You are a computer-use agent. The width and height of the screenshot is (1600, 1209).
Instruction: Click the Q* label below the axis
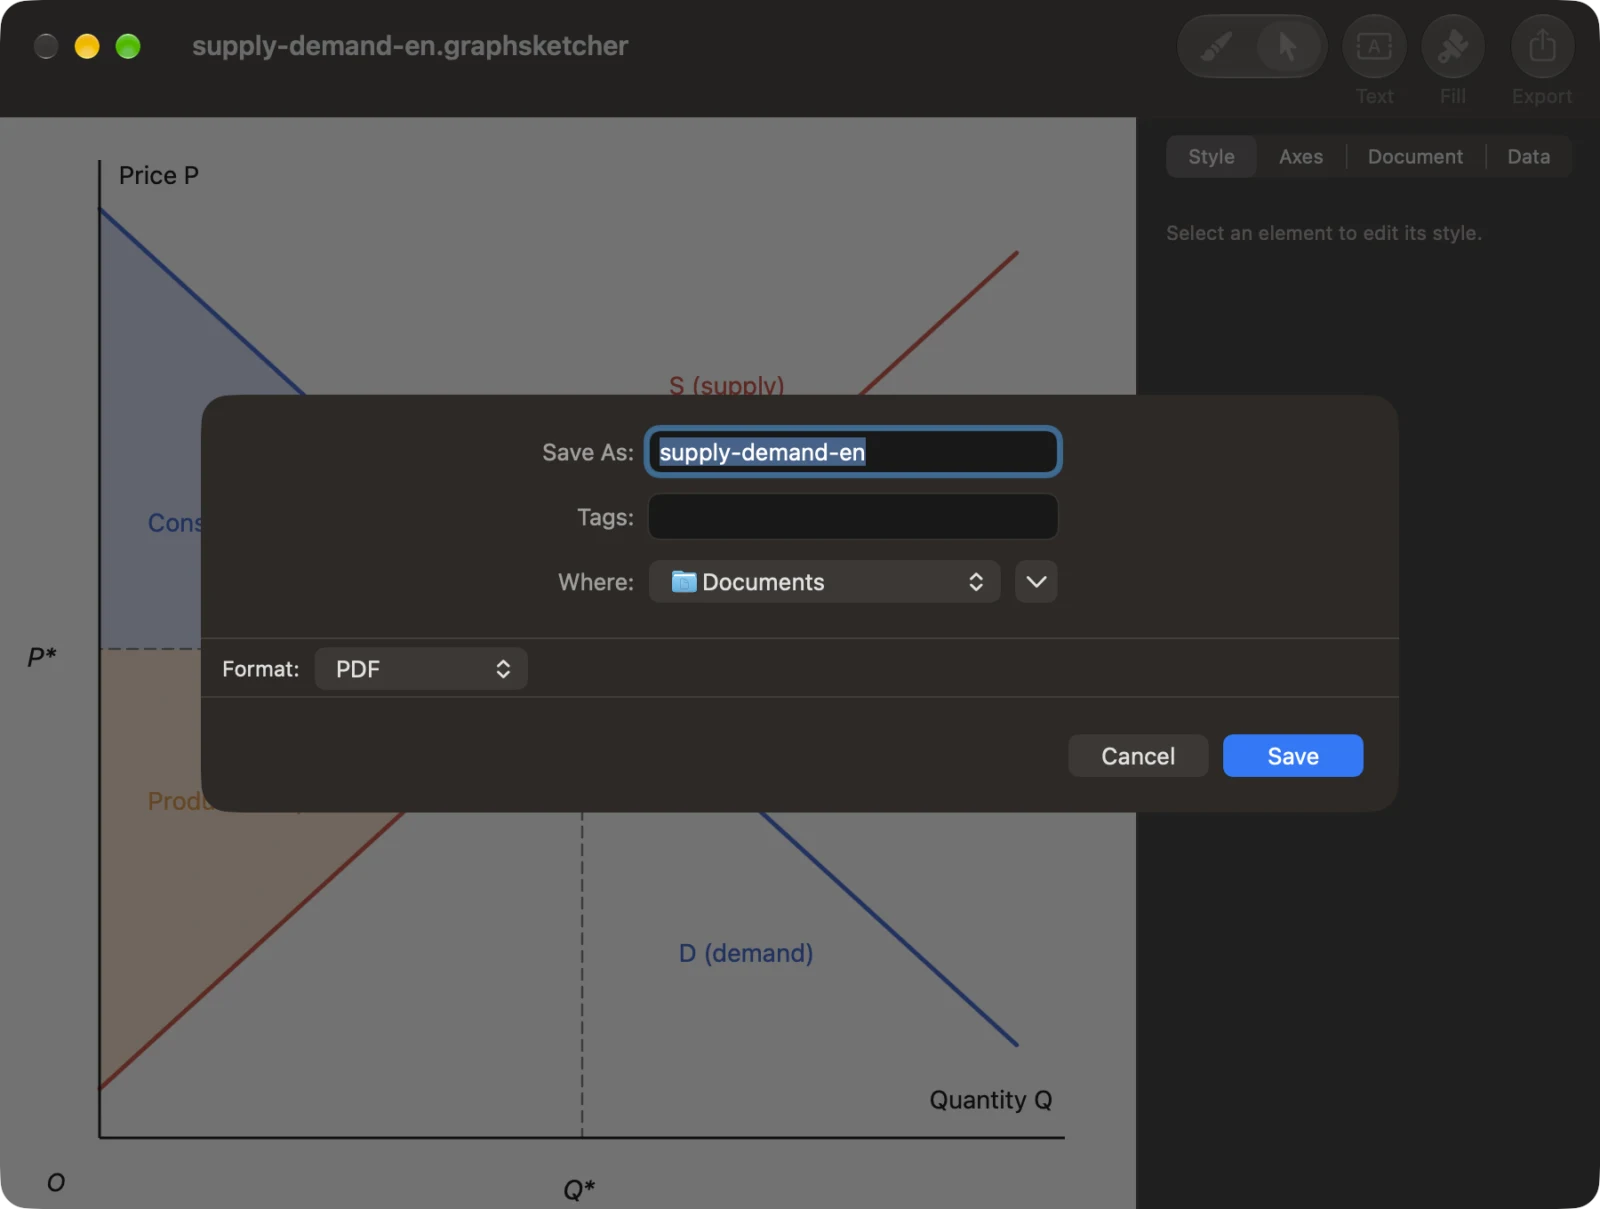(579, 1189)
